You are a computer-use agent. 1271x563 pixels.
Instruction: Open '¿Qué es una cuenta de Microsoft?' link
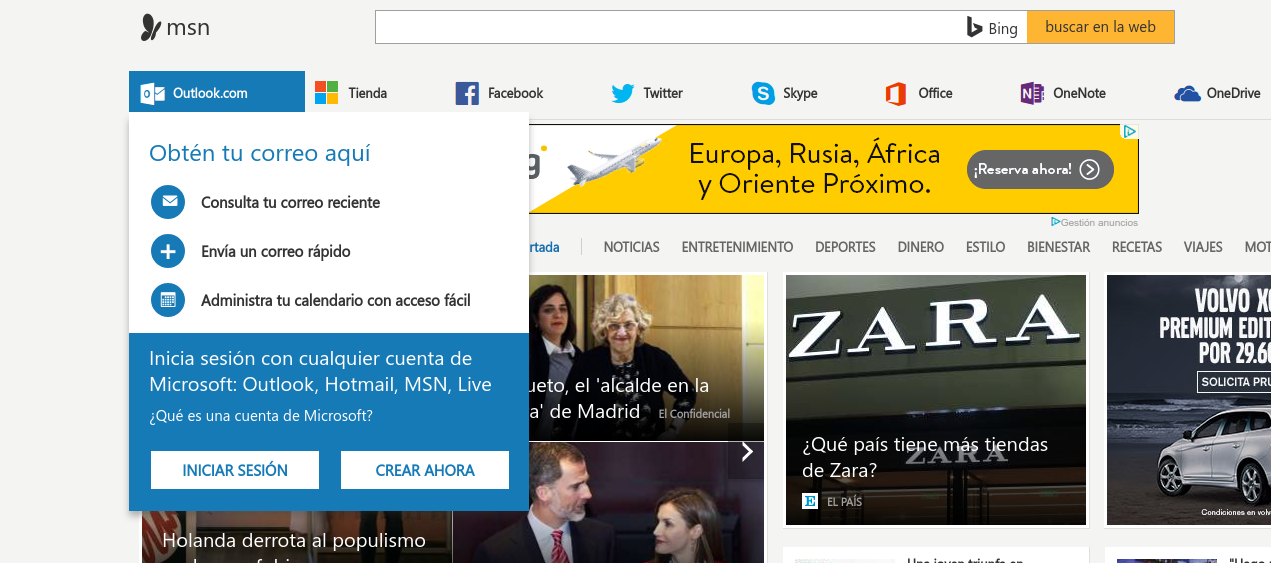coord(261,416)
